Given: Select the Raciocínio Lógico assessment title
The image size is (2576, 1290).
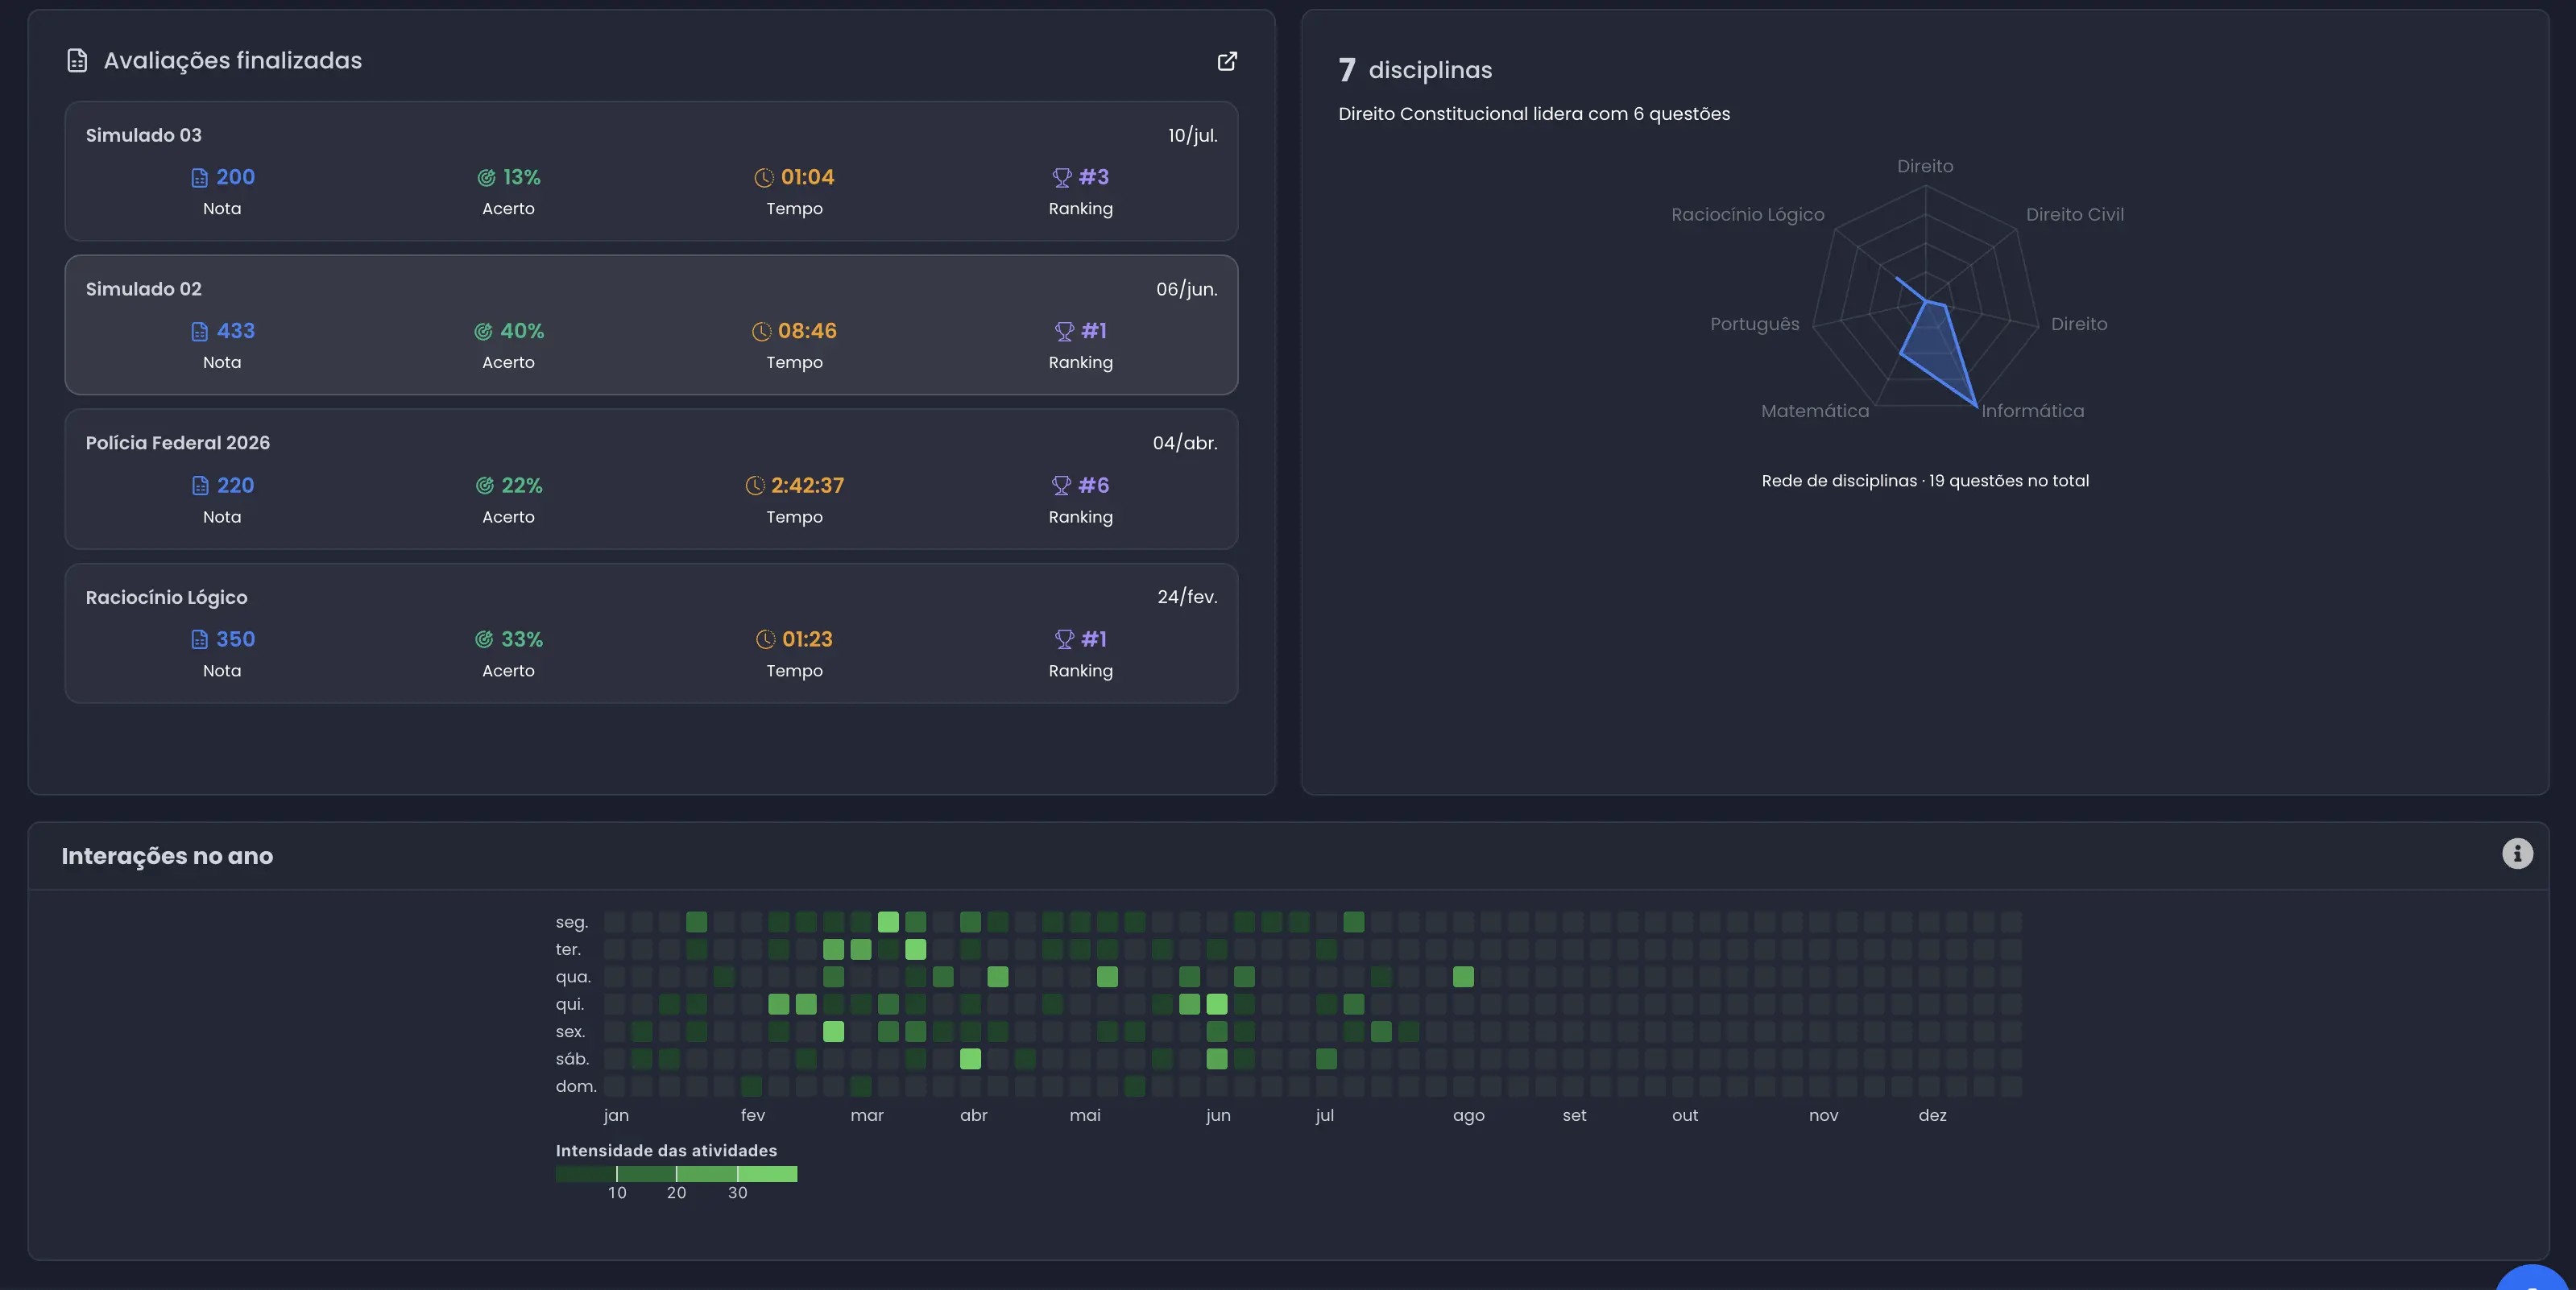Looking at the screenshot, I should tap(166, 597).
